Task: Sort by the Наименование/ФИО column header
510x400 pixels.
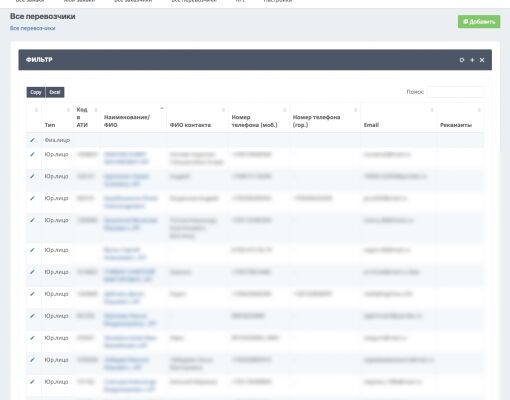Action: point(133,117)
